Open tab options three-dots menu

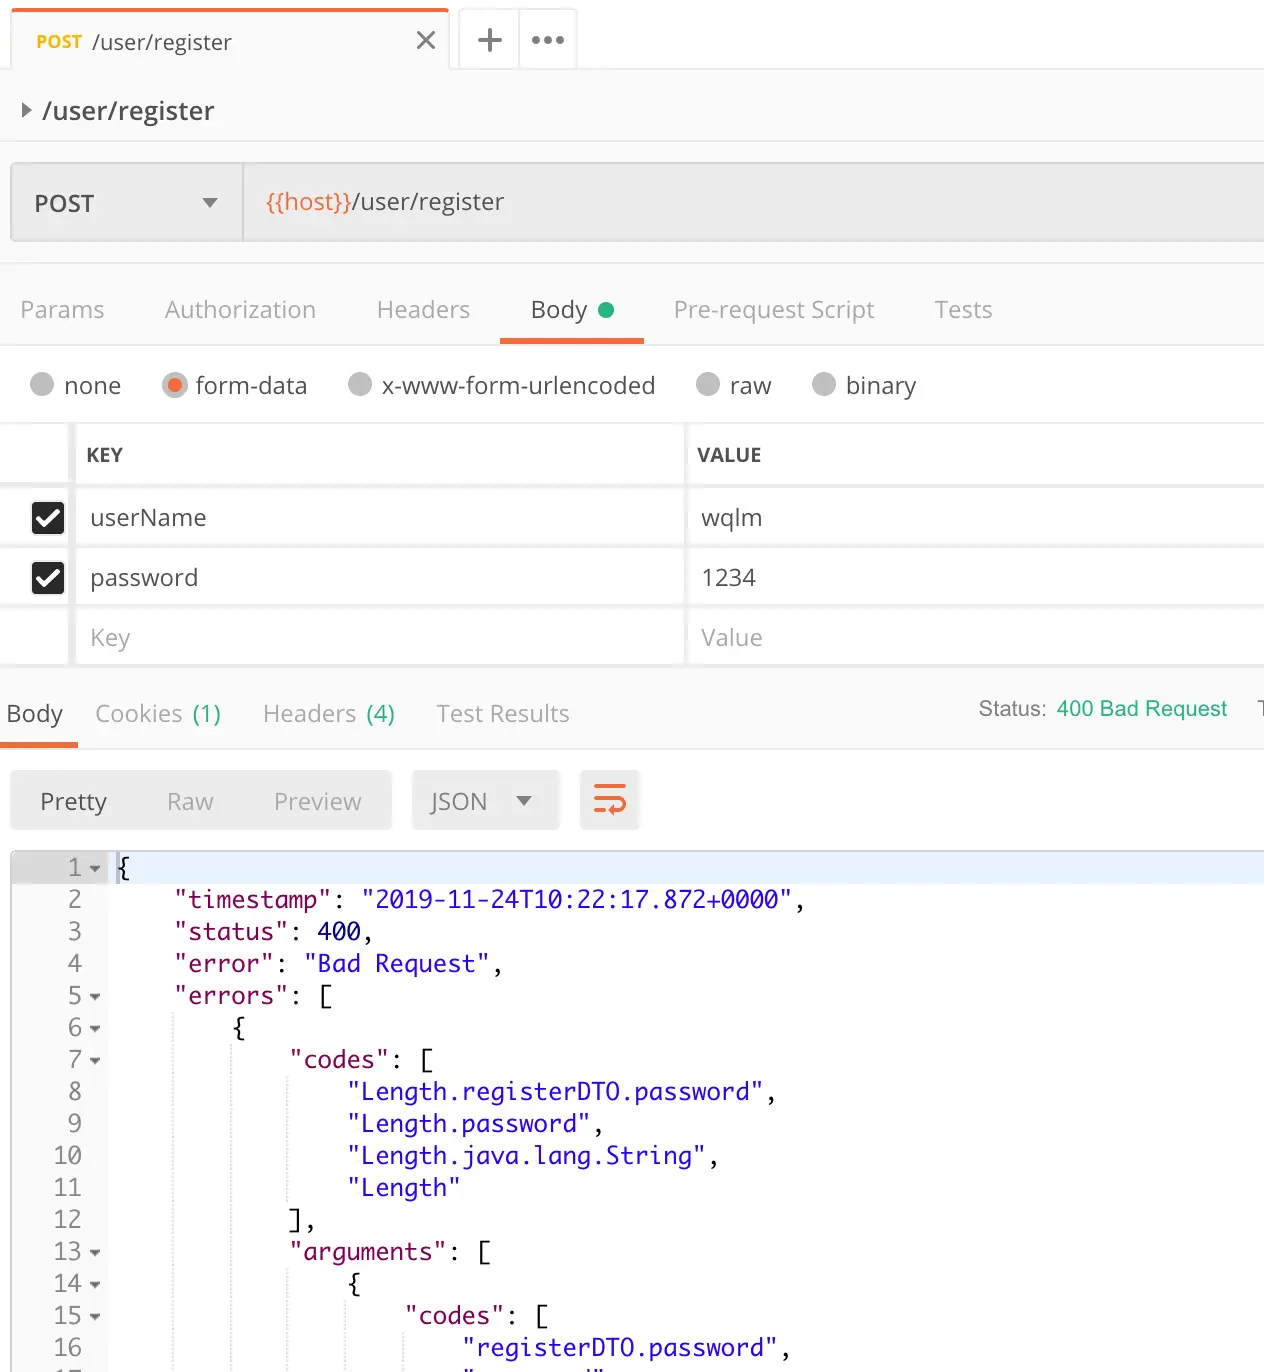tap(547, 41)
